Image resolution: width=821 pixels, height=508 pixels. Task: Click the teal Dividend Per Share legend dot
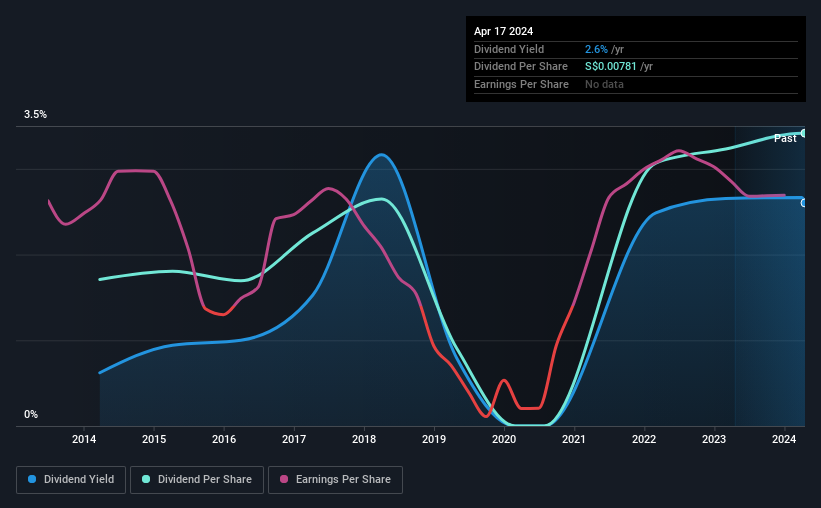pyautogui.click(x=146, y=479)
